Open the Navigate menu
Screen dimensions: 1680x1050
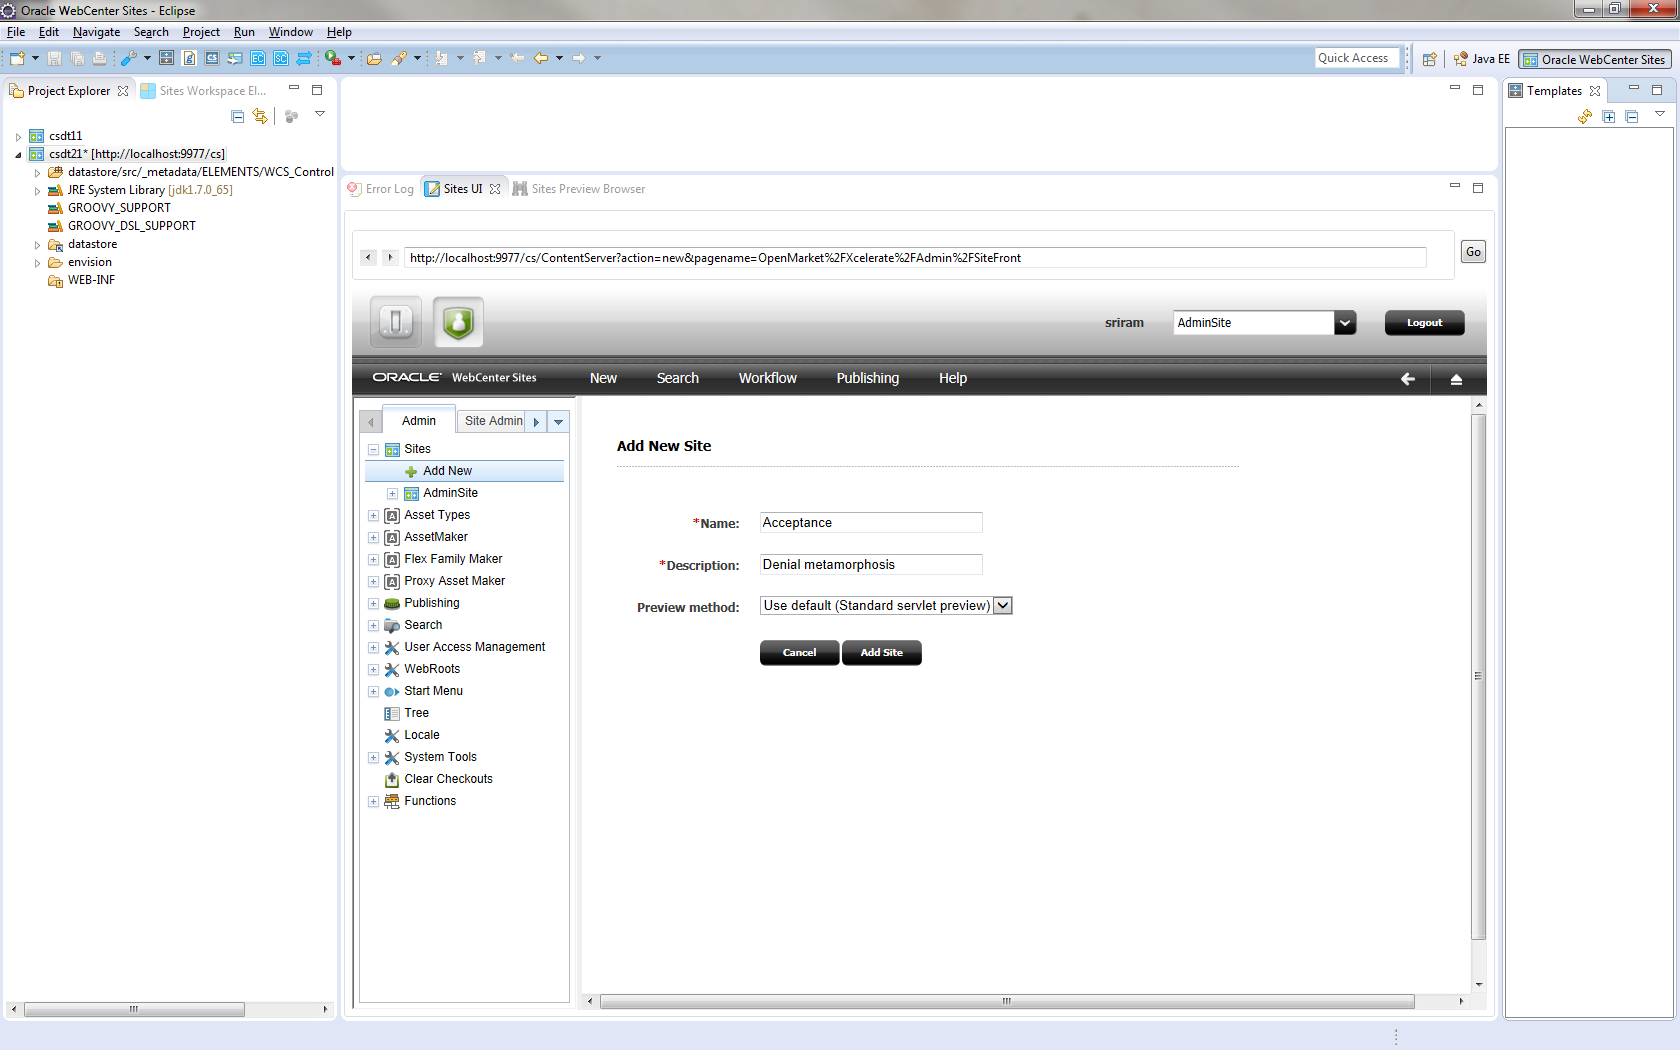click(96, 32)
